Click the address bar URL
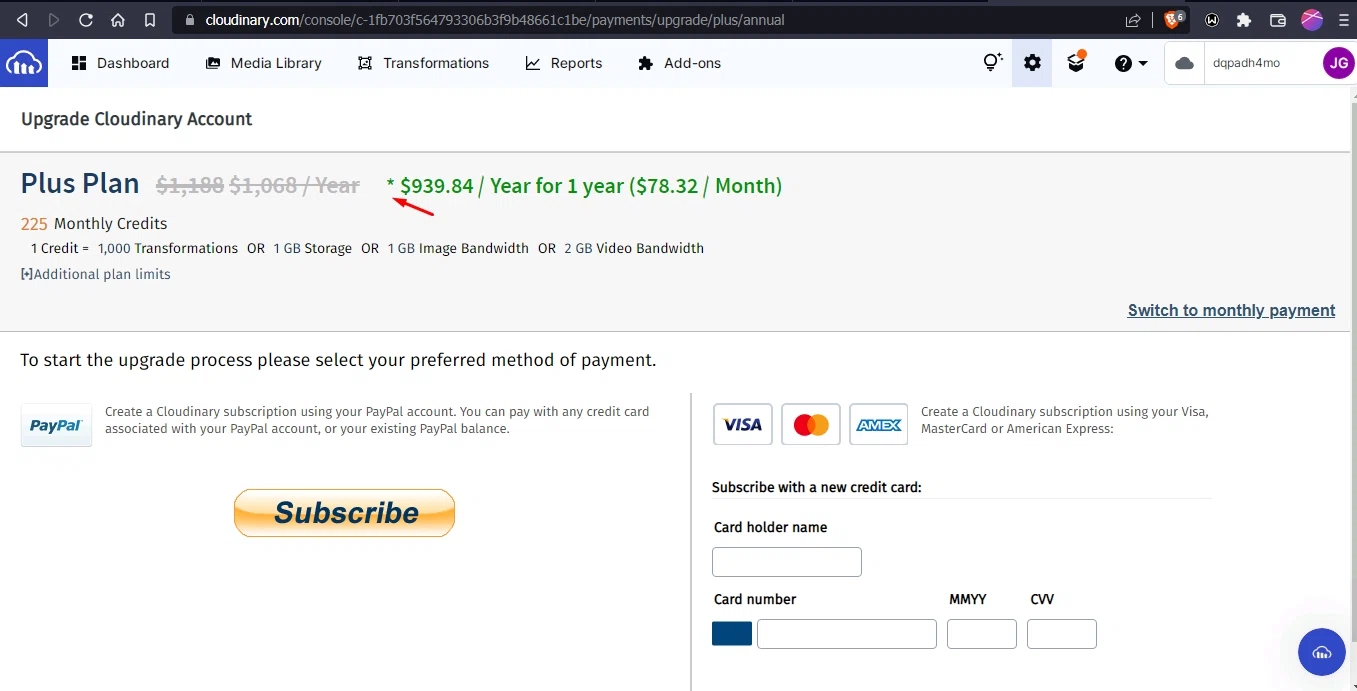Image resolution: width=1357 pixels, height=691 pixels. click(x=494, y=20)
